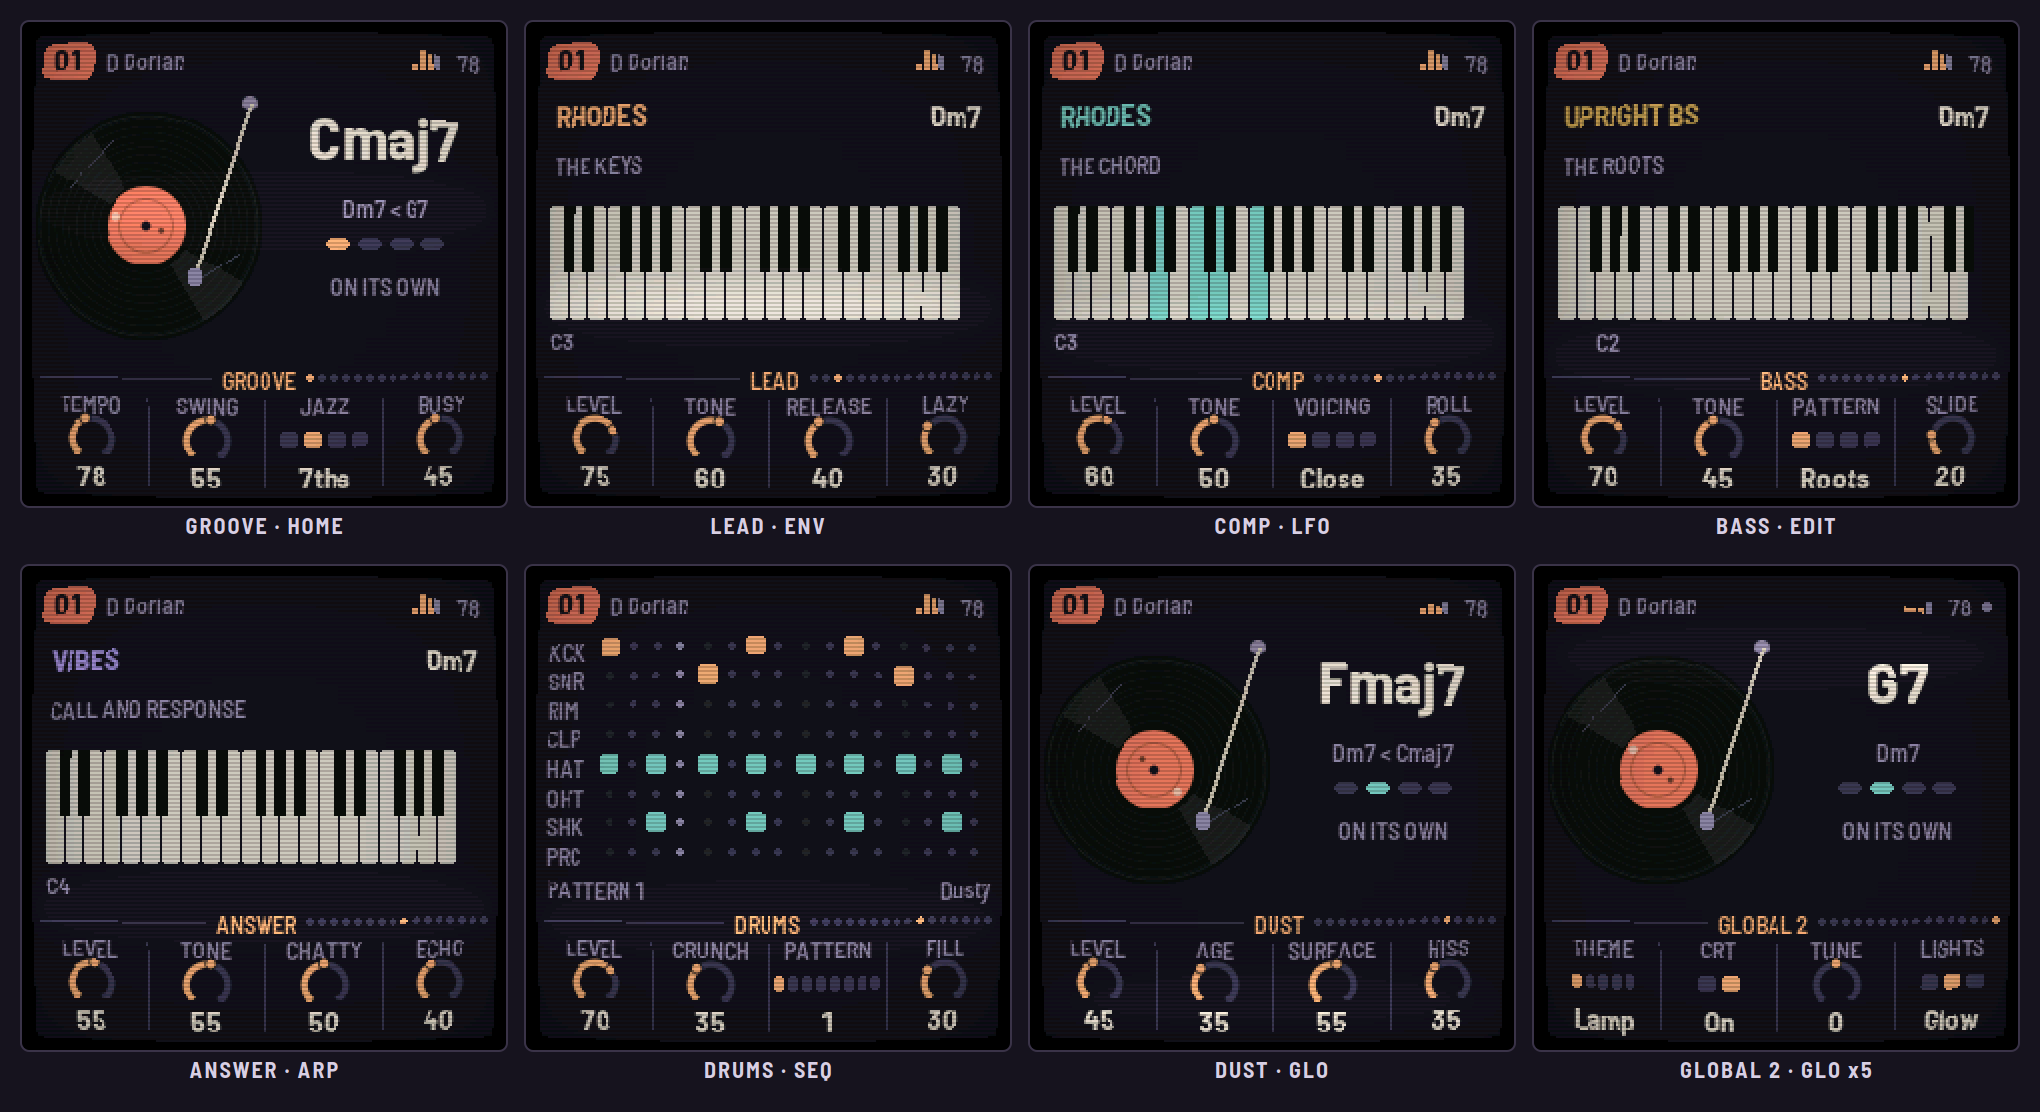Change the bass PATTERN Roots selector

tap(1836, 440)
